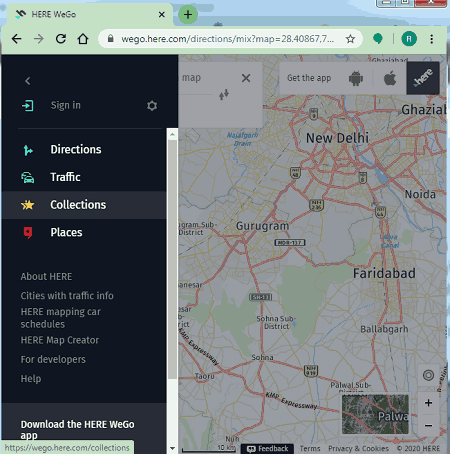
Task: Click the green extension icon
Action: 377,39
